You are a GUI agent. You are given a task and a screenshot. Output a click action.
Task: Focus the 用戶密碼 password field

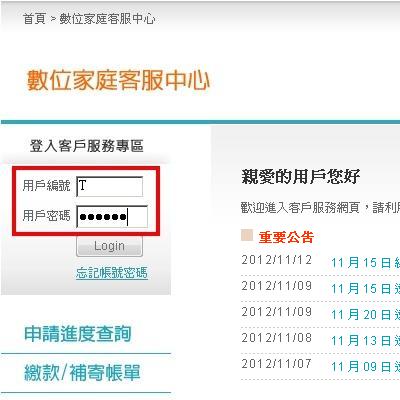pyautogui.click(x=112, y=217)
